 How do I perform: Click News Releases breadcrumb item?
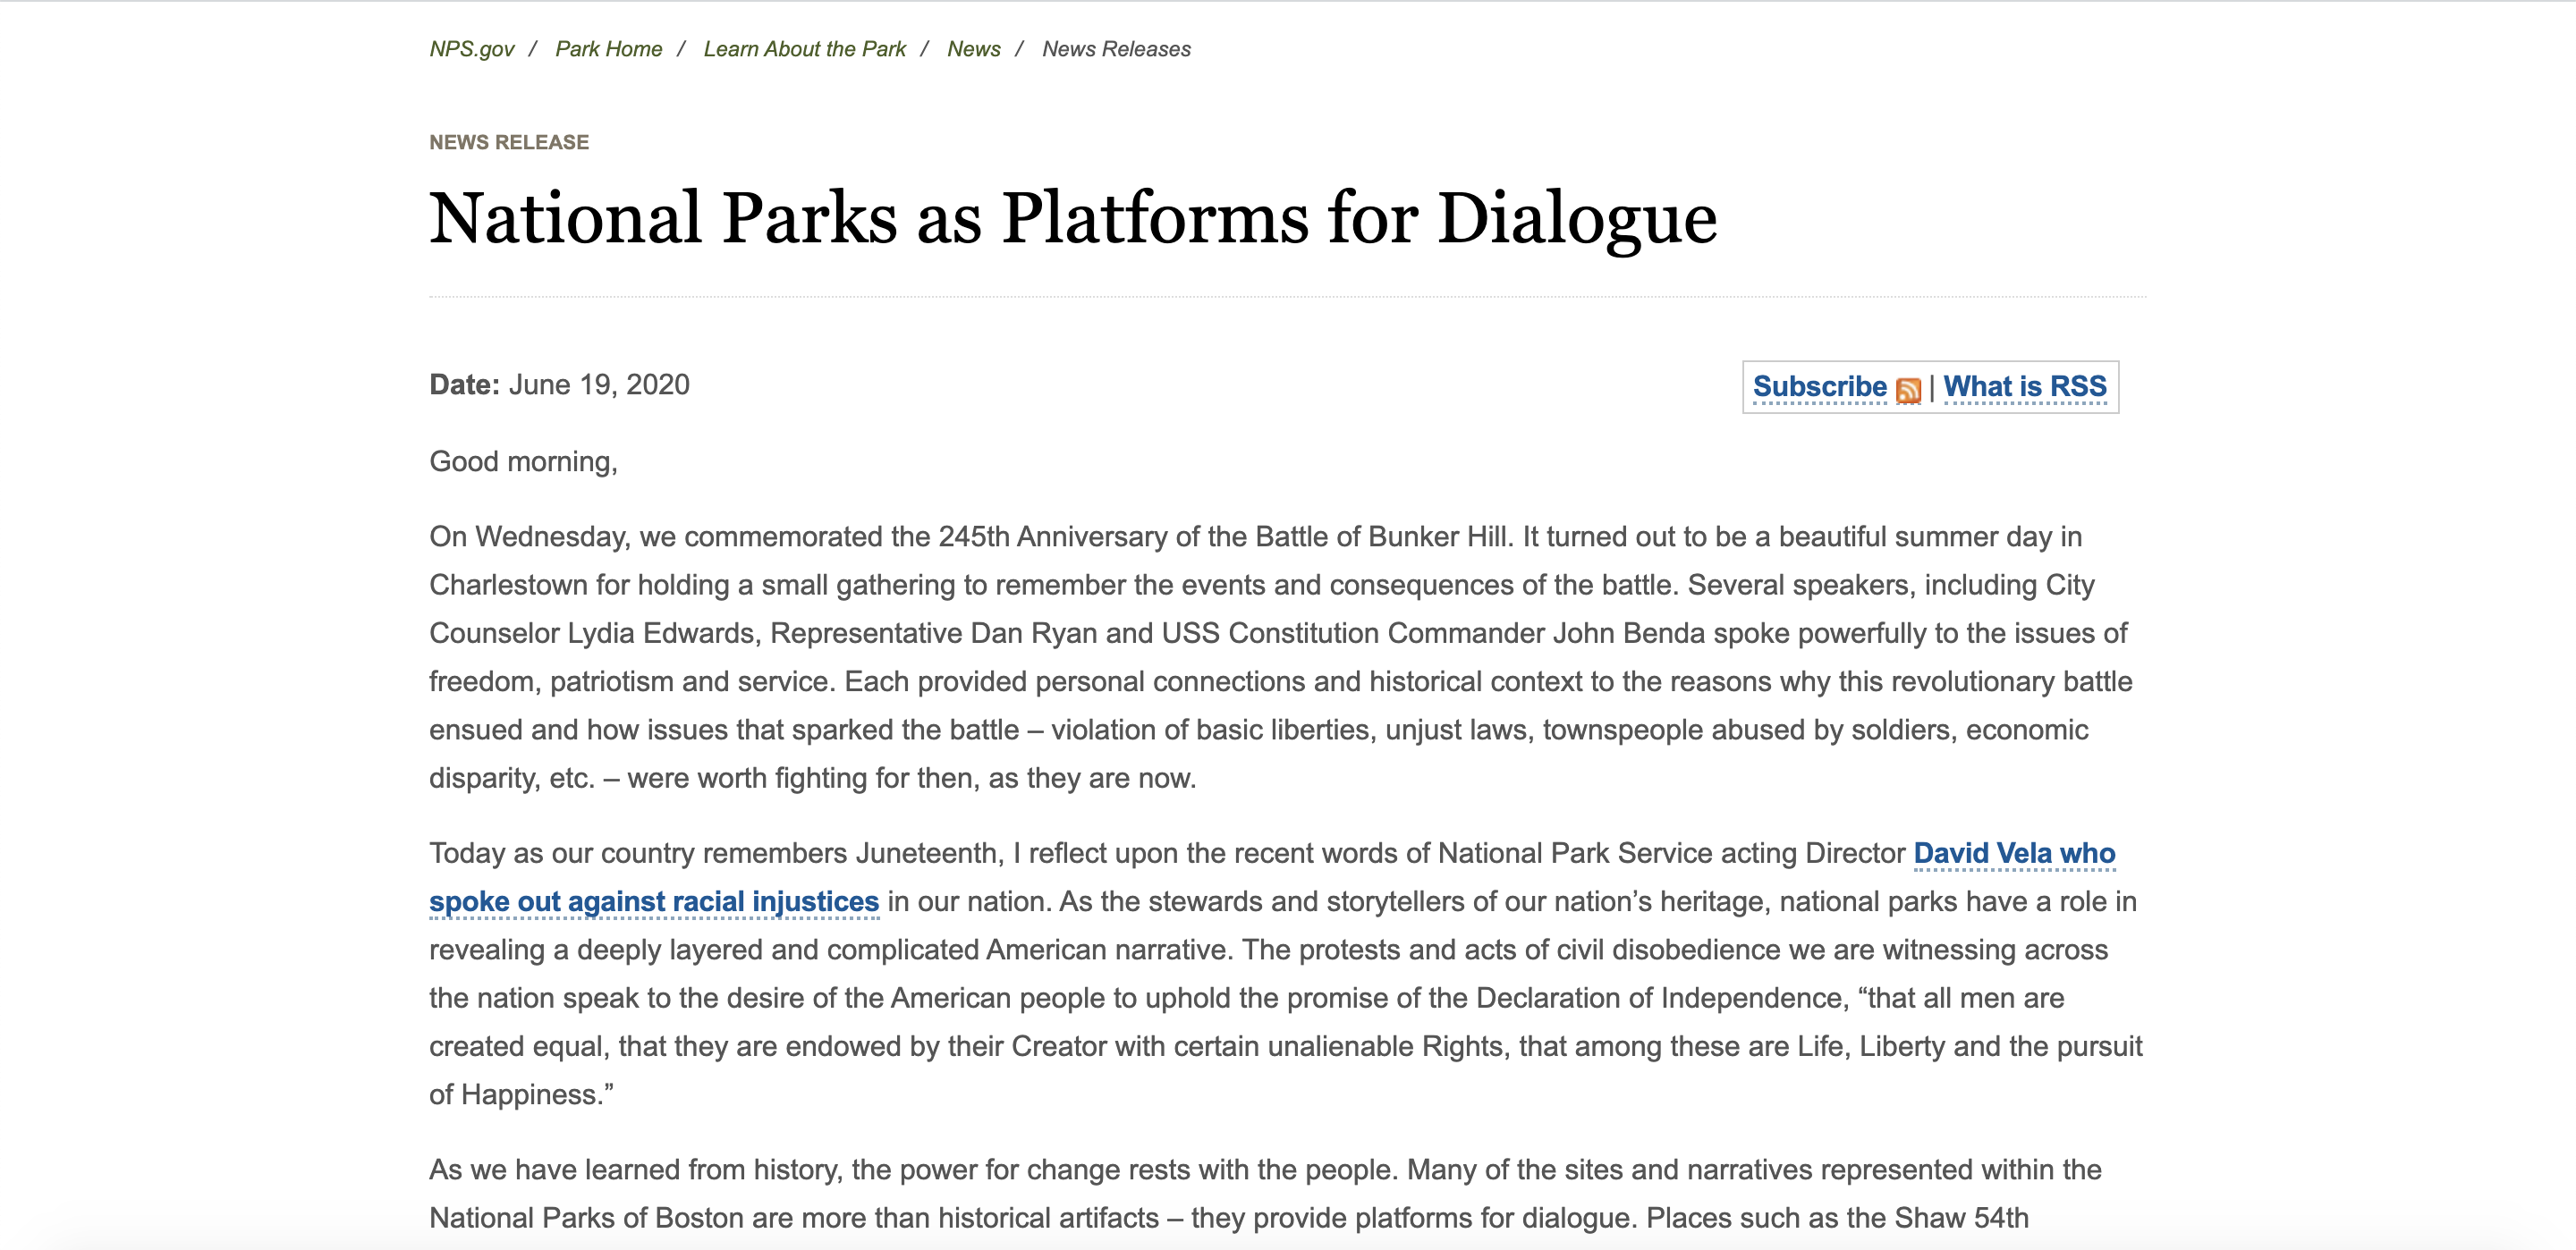1116,49
